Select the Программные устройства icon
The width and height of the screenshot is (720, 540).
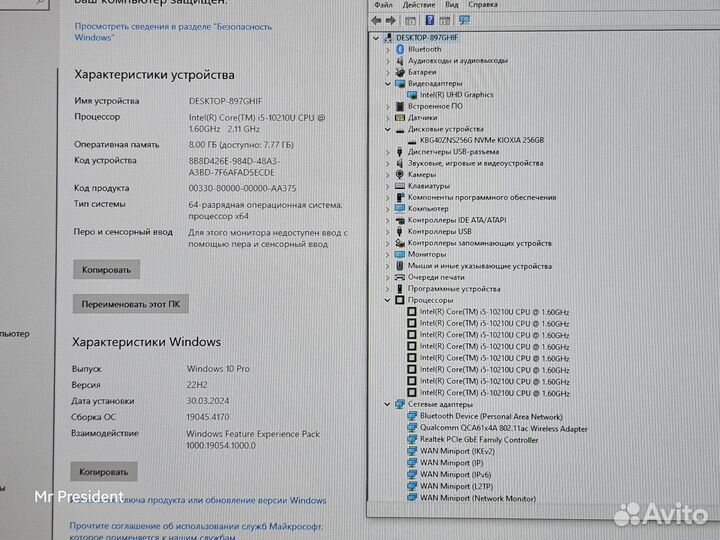tap(400, 289)
